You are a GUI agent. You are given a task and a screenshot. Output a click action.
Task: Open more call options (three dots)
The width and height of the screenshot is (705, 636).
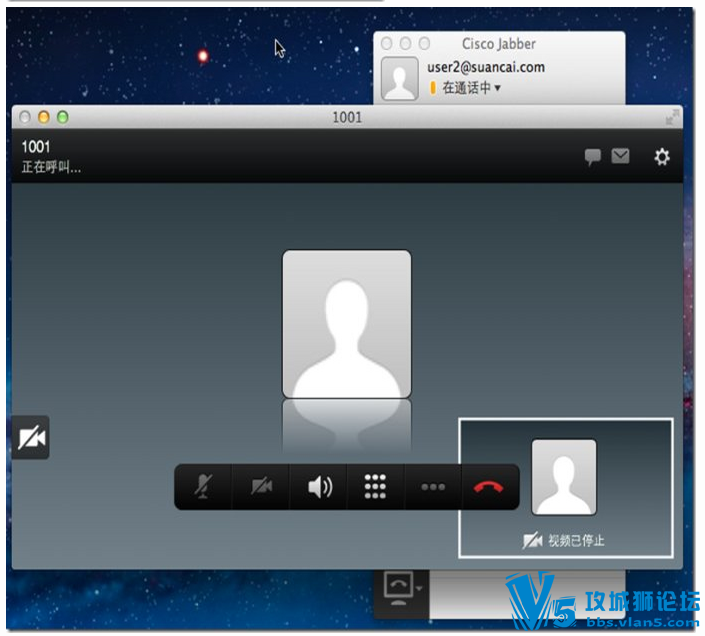pos(433,487)
